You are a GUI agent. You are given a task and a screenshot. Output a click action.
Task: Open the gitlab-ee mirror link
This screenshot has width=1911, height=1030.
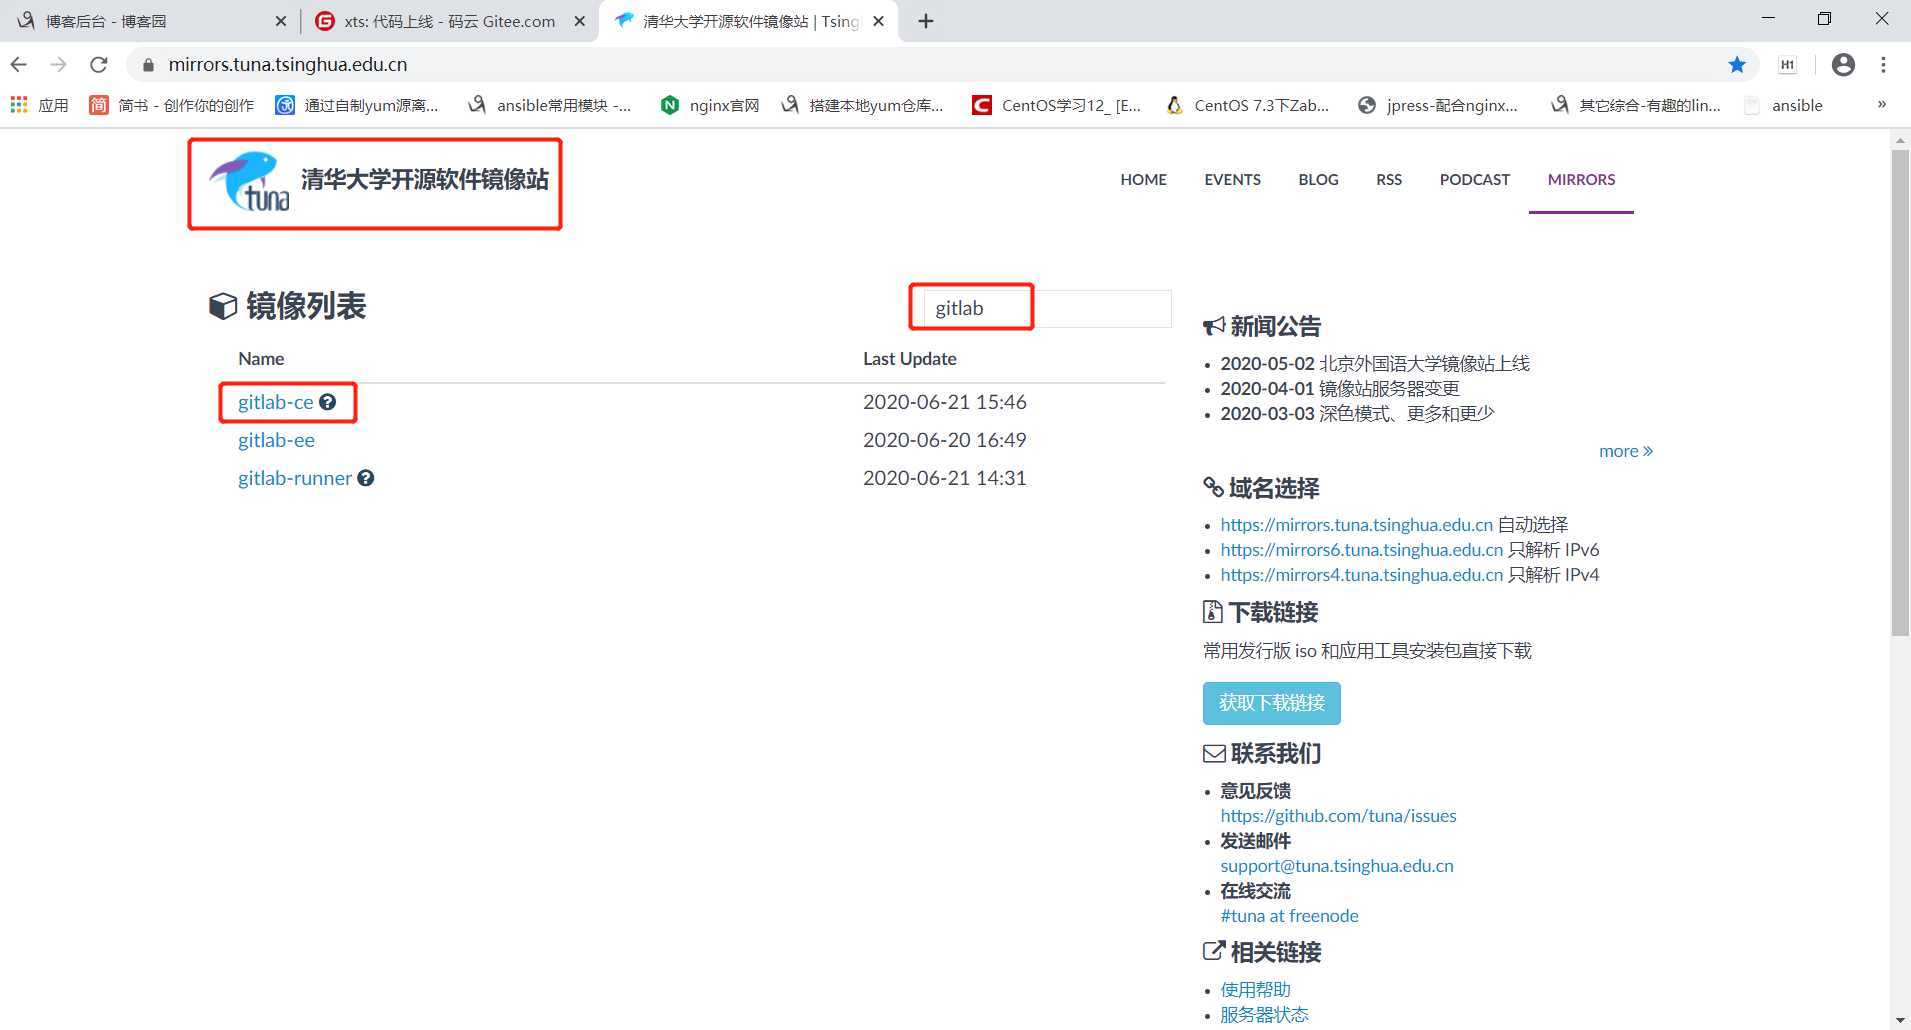(276, 440)
